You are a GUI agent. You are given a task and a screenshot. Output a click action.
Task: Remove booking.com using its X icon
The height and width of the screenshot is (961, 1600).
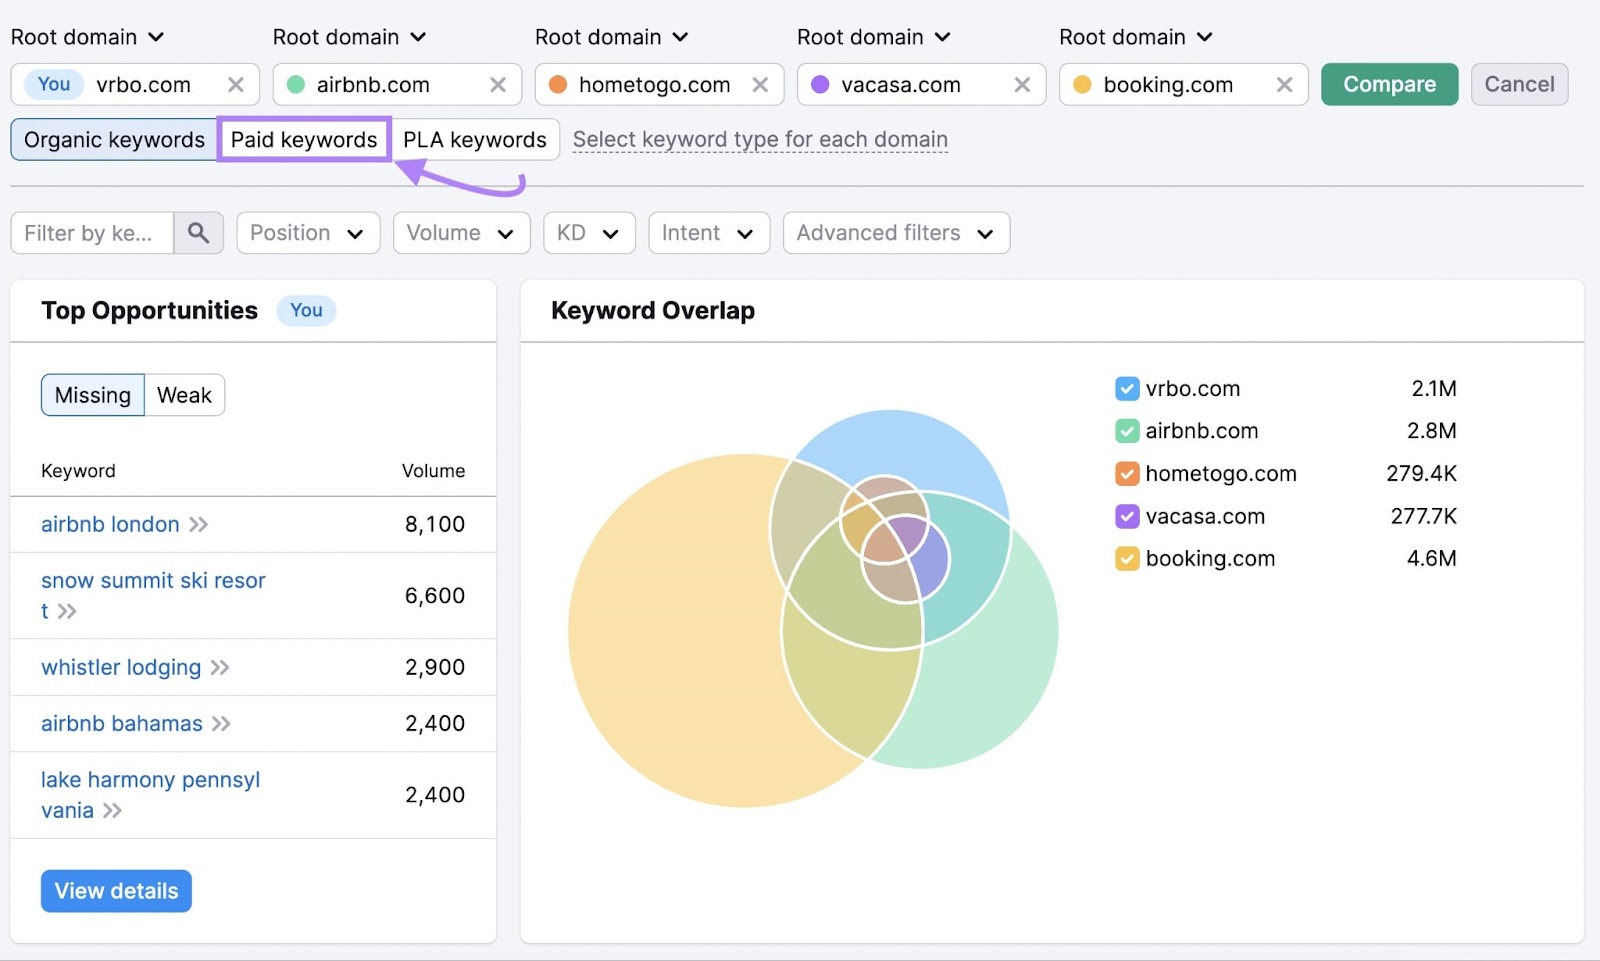1284,85
